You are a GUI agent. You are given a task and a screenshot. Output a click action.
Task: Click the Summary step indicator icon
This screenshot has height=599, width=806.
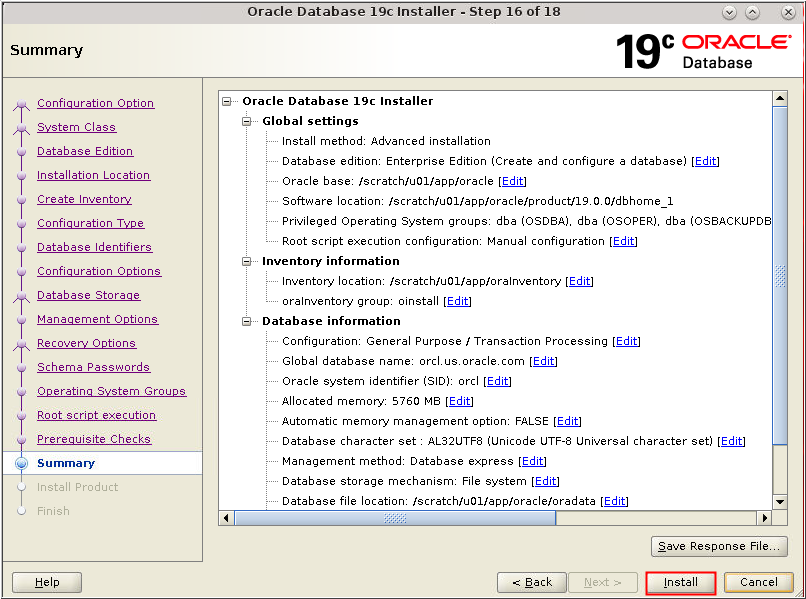point(23,463)
